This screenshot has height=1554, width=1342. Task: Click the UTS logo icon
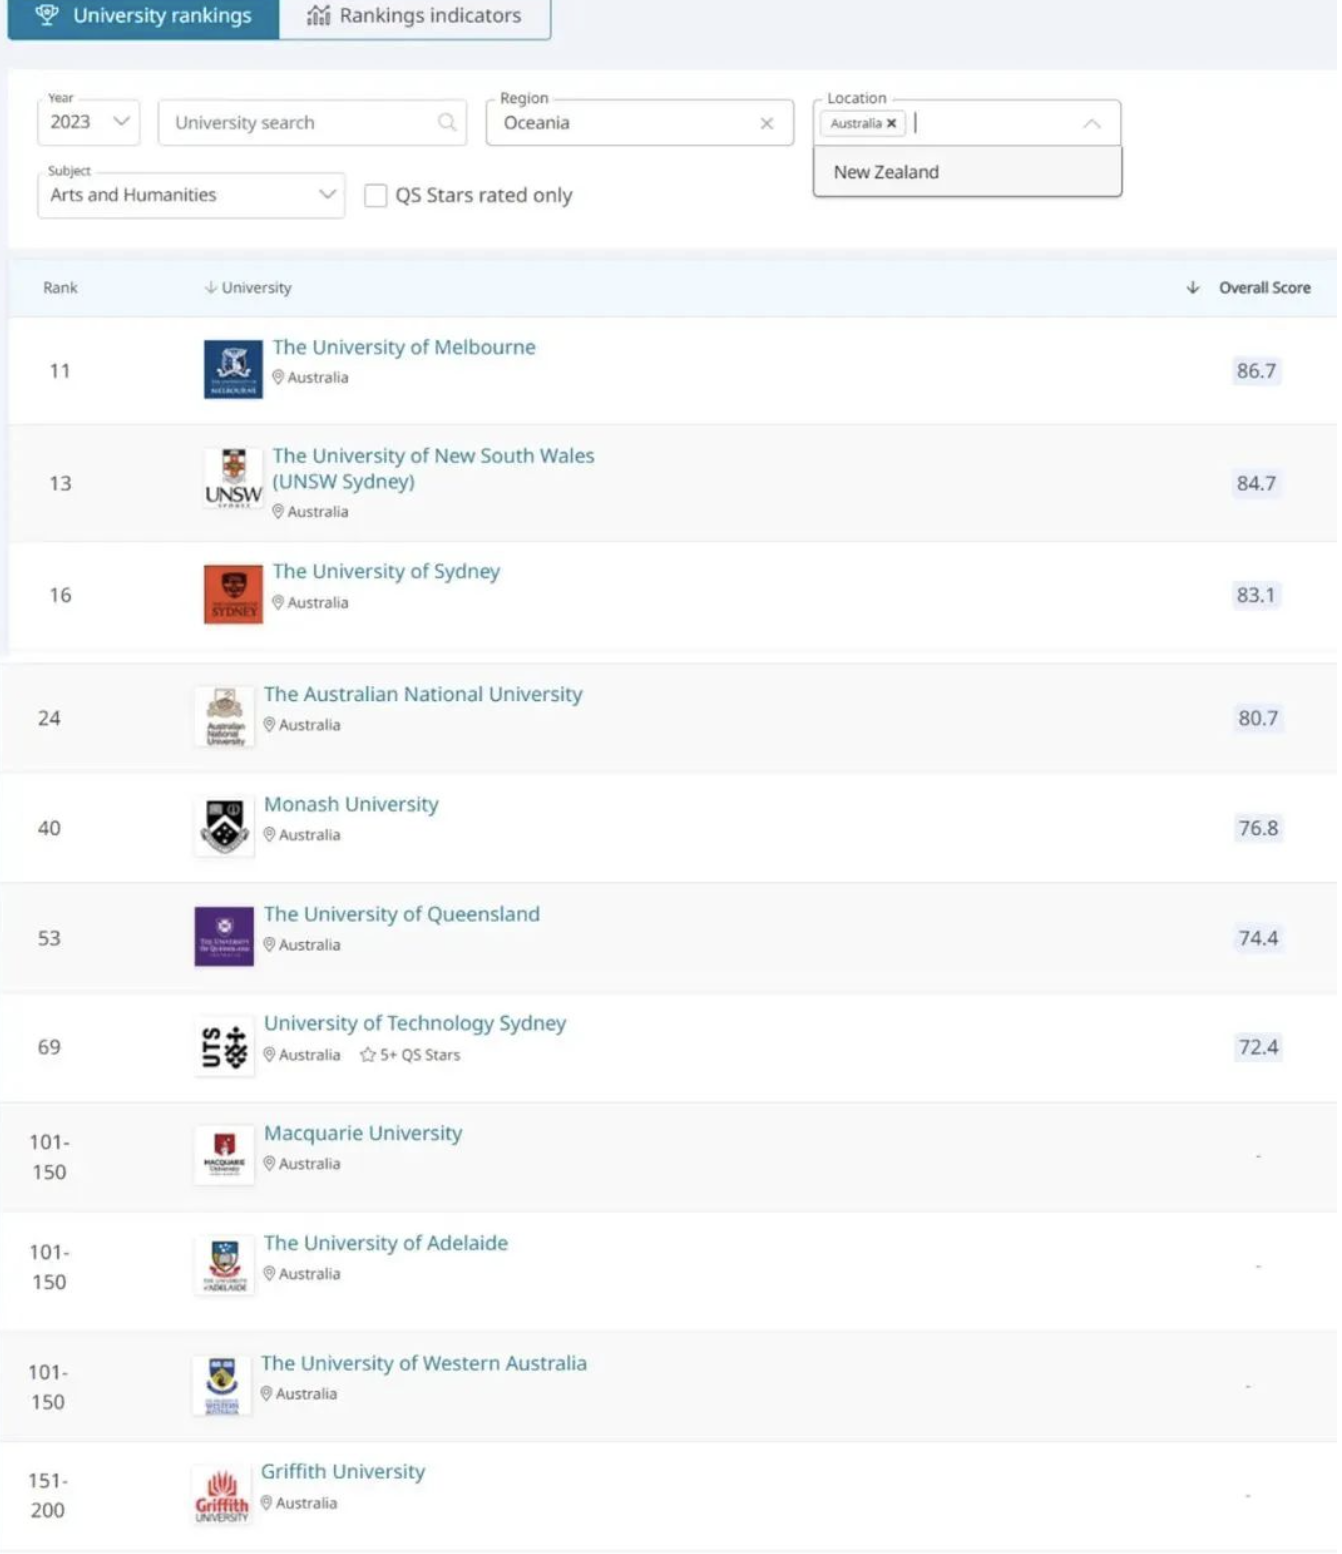[x=224, y=1047]
